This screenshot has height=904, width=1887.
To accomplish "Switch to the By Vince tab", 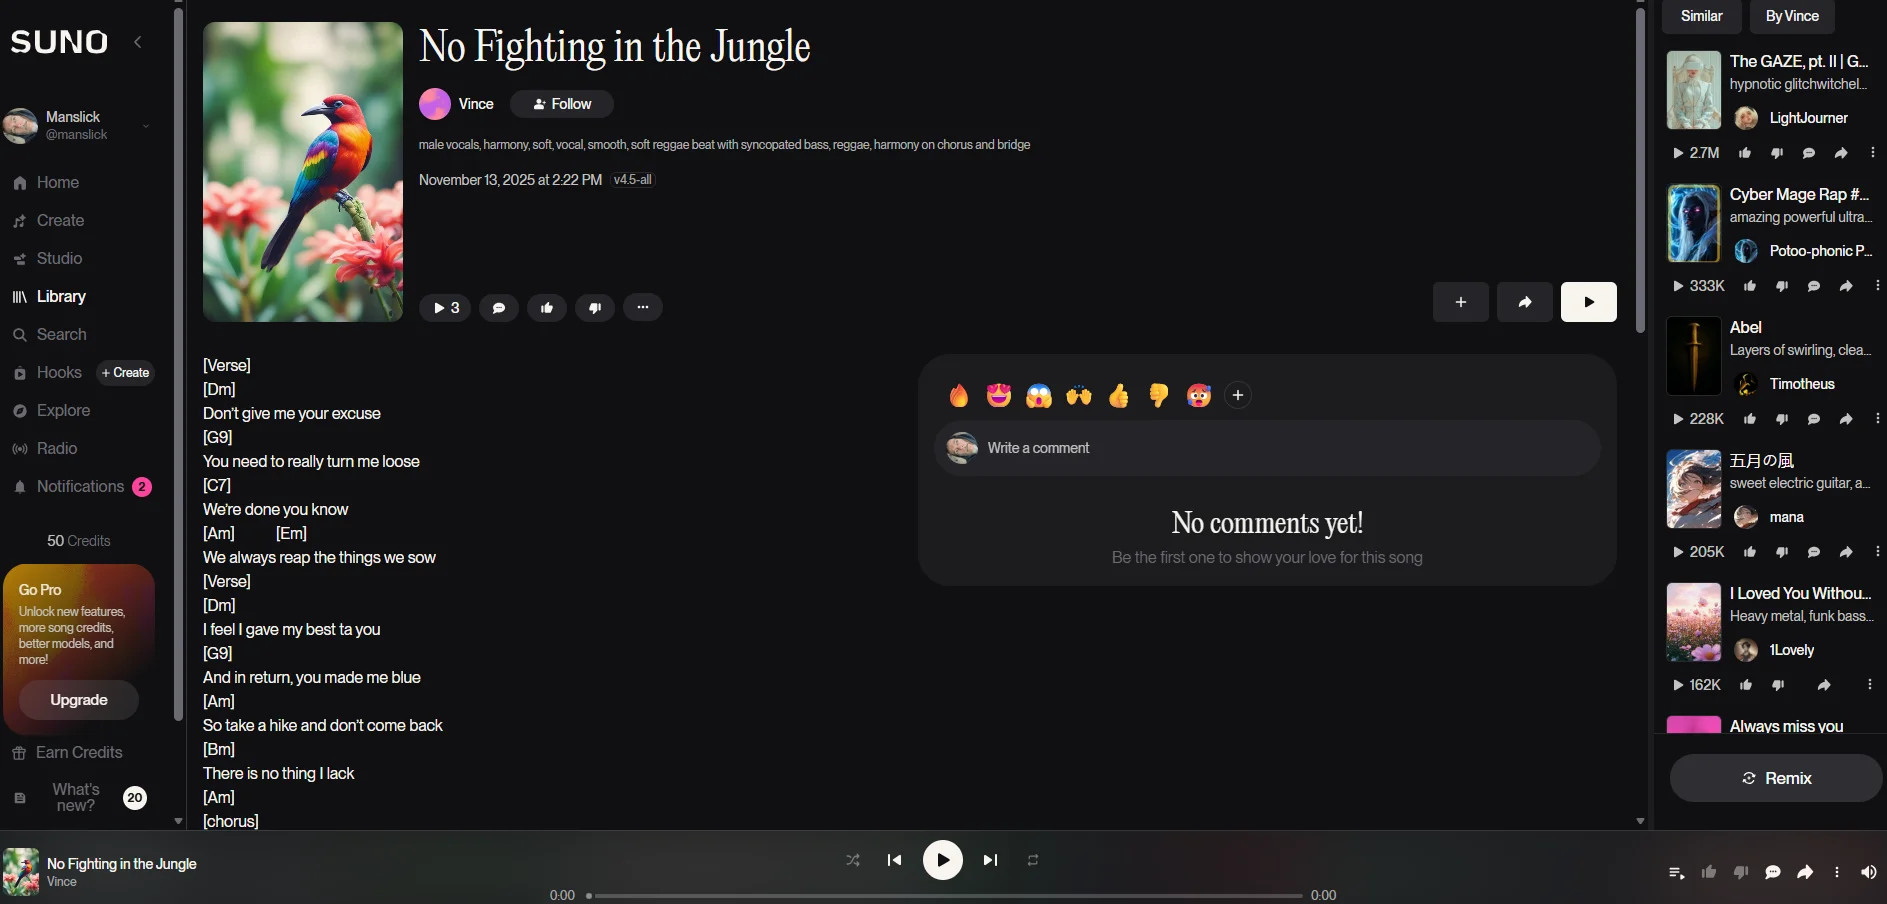I will tap(1792, 16).
